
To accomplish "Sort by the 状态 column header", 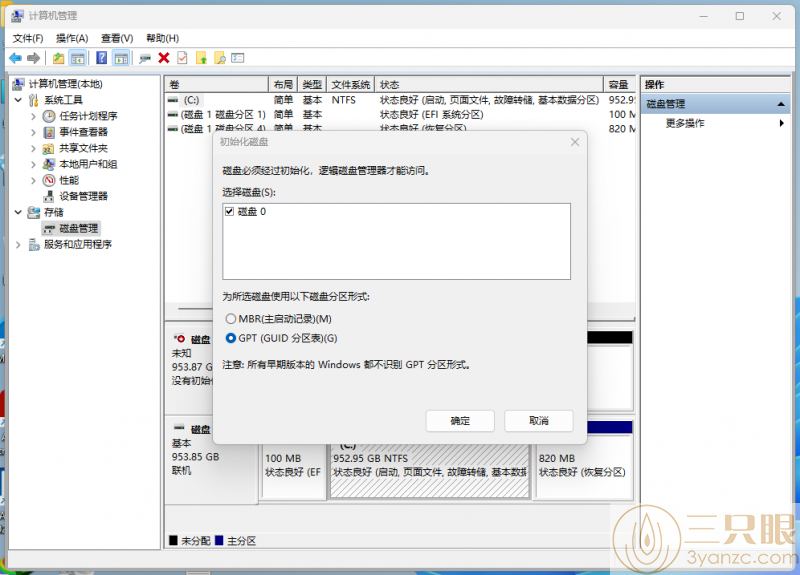I will tap(489, 84).
